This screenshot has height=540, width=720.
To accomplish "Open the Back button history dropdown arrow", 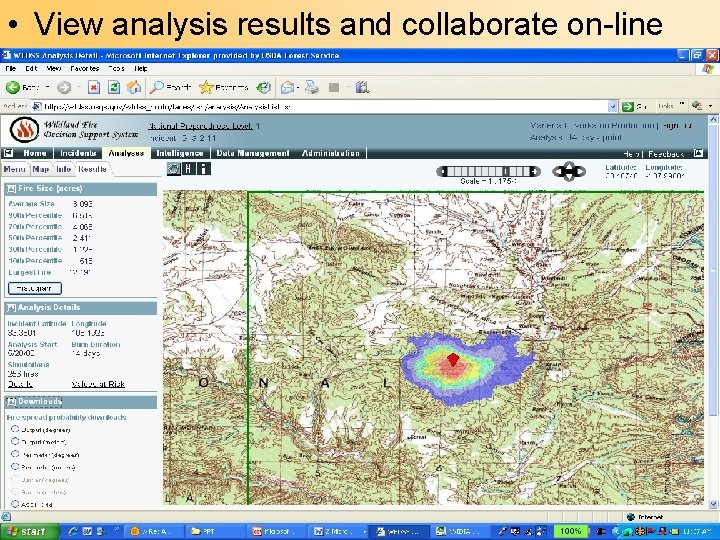I will pos(47,87).
